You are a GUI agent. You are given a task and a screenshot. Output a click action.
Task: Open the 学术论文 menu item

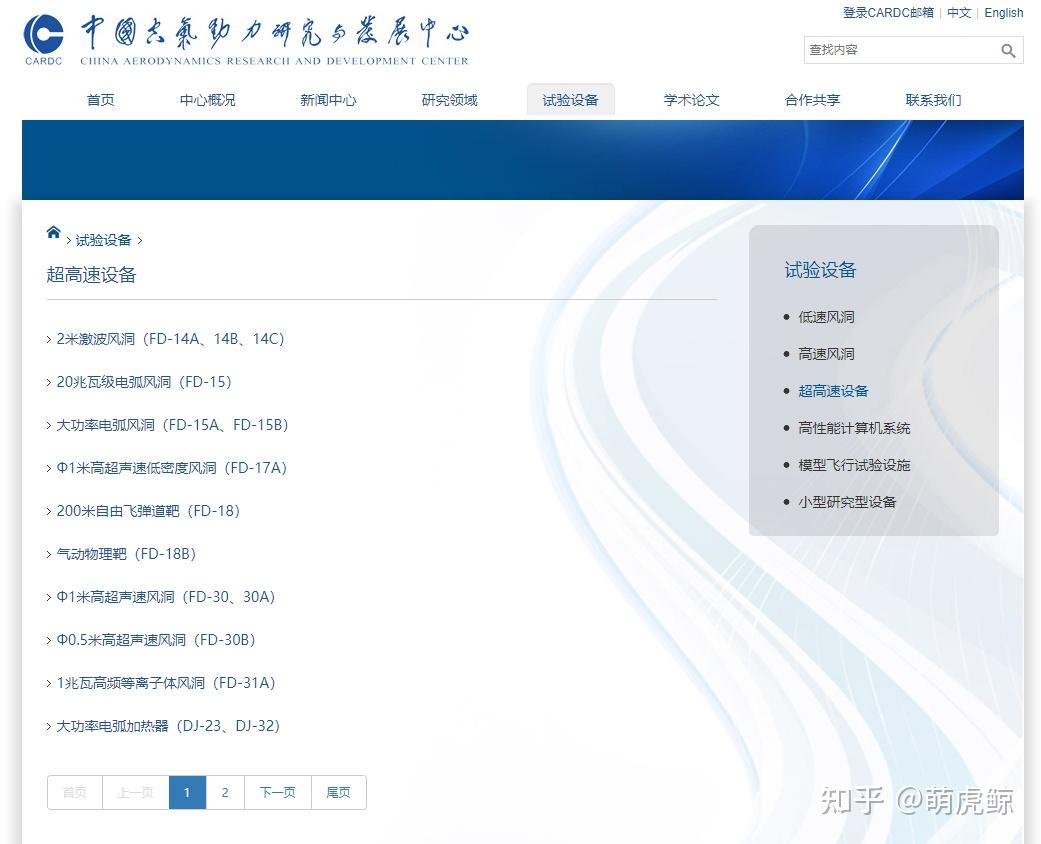click(x=690, y=99)
